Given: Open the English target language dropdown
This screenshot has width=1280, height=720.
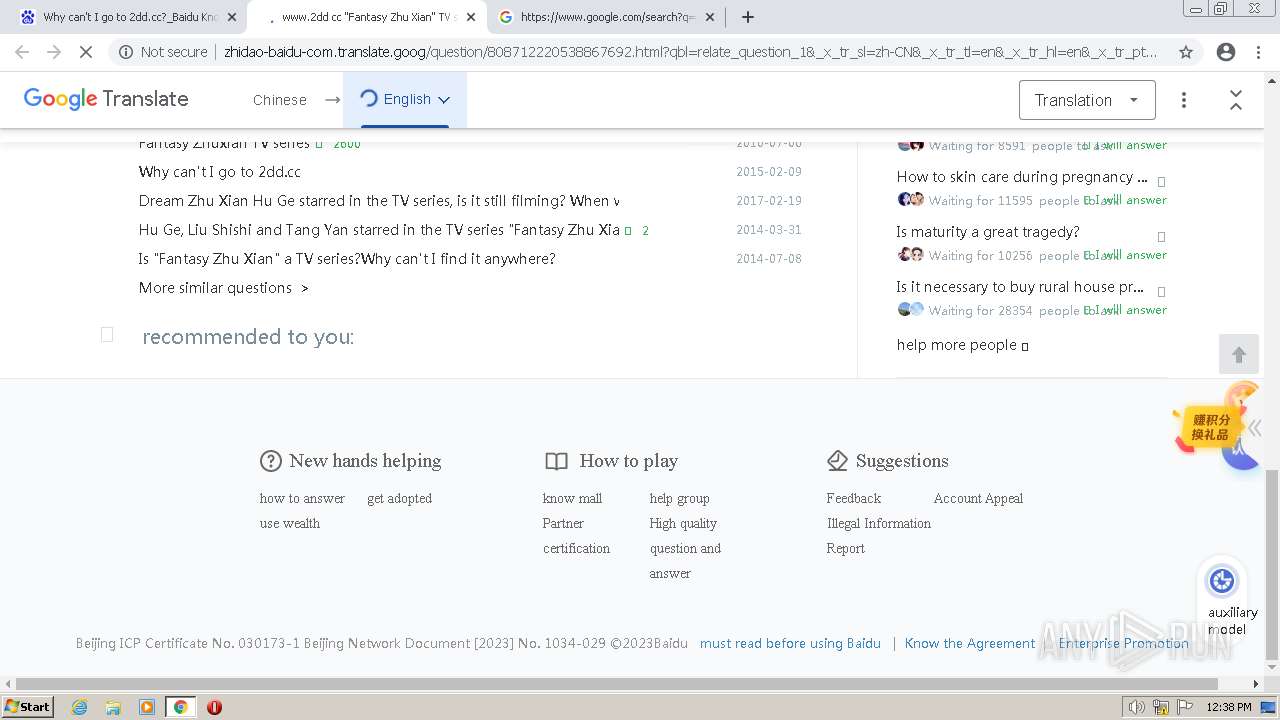Looking at the screenshot, I should point(405,99).
